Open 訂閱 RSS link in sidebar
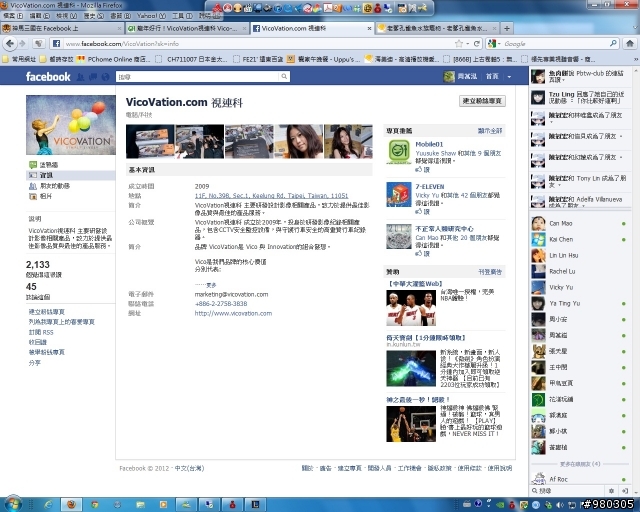Screen dimensions: 640x512 (x=41, y=332)
